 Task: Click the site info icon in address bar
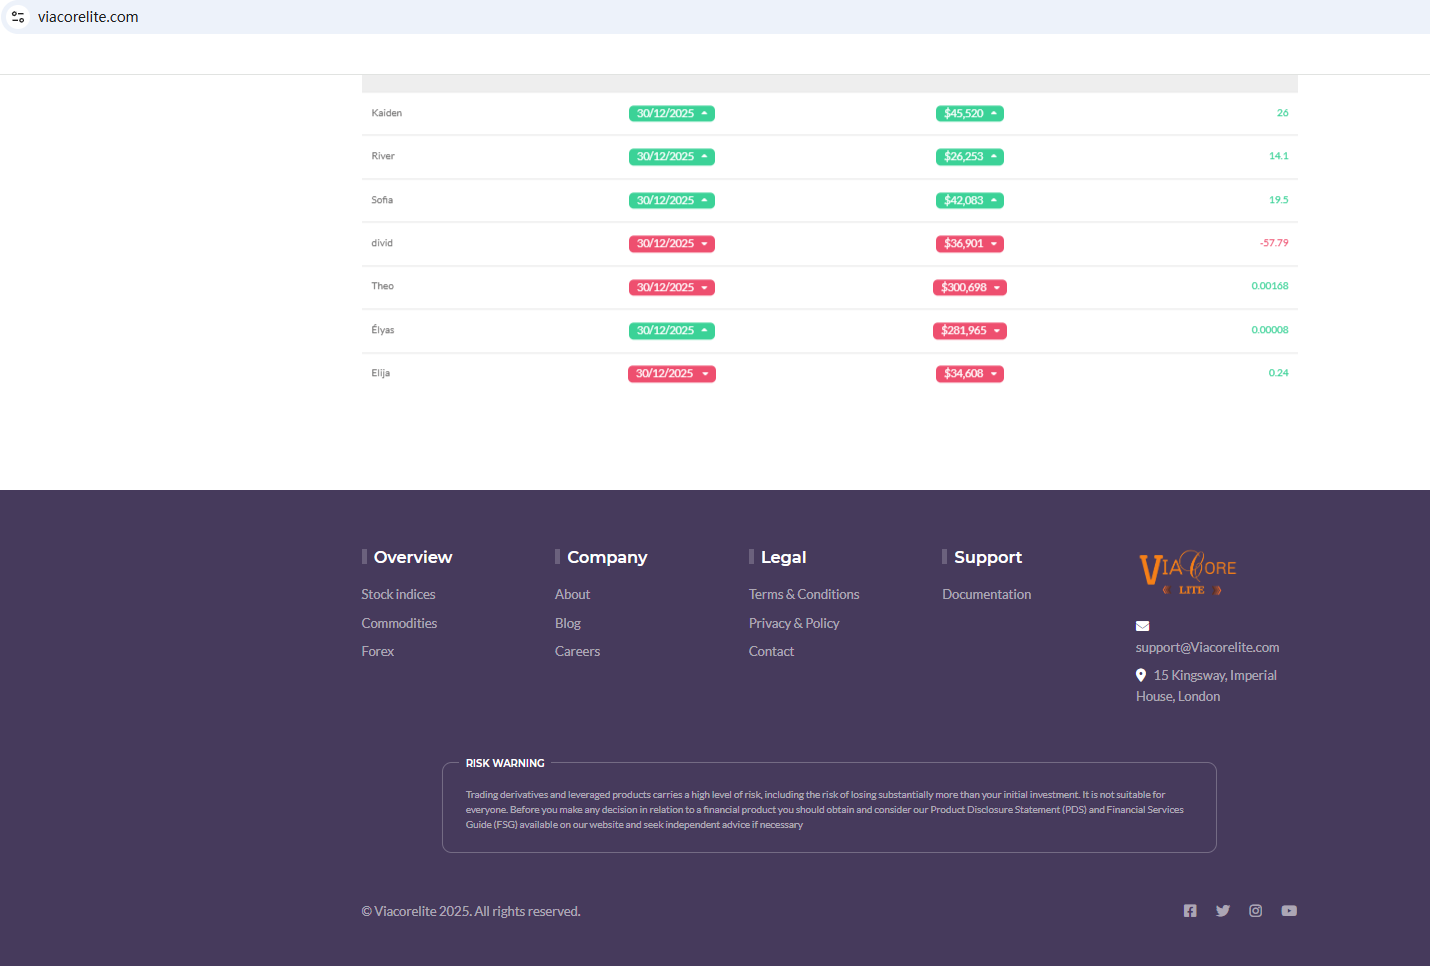[18, 17]
